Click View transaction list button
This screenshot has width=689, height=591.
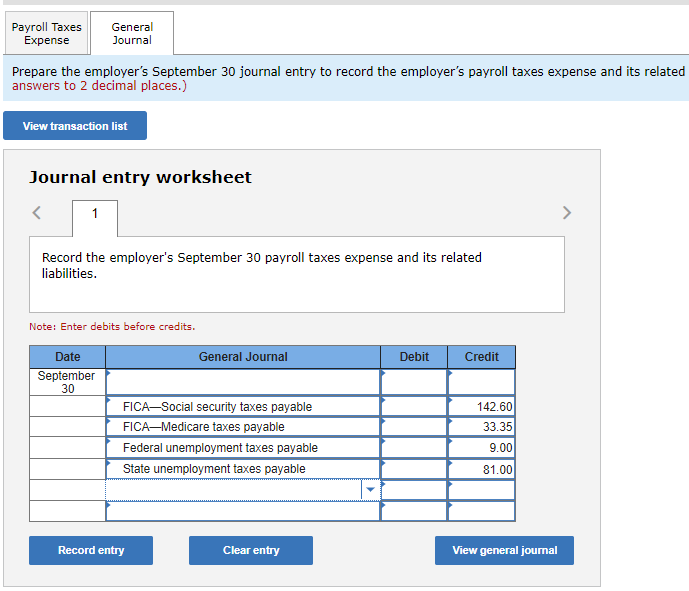click(75, 126)
